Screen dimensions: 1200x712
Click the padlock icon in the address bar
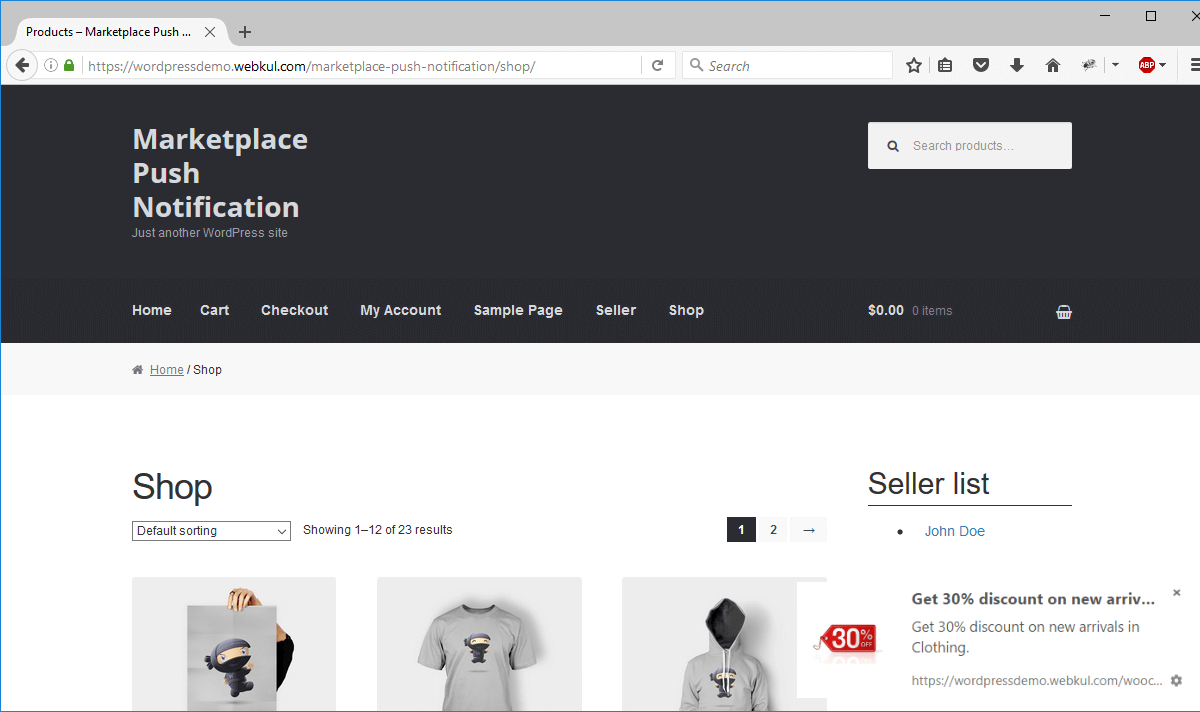click(68, 64)
